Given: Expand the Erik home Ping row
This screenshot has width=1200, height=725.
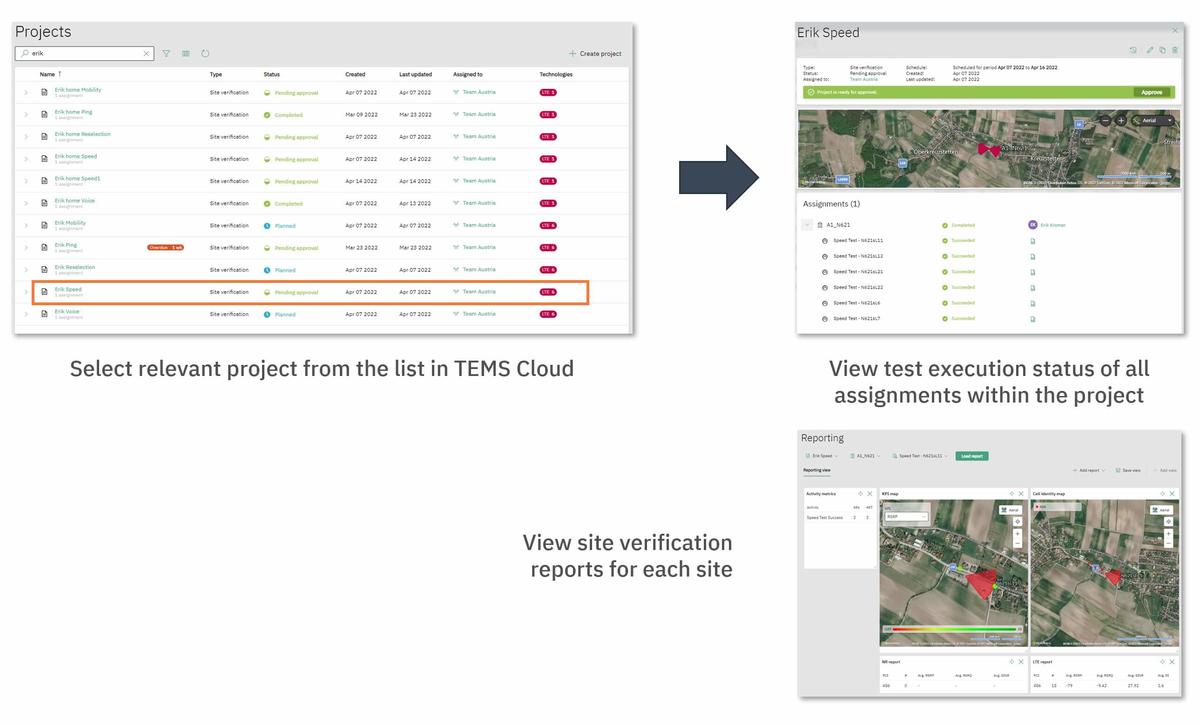Looking at the screenshot, I should click(x=26, y=114).
